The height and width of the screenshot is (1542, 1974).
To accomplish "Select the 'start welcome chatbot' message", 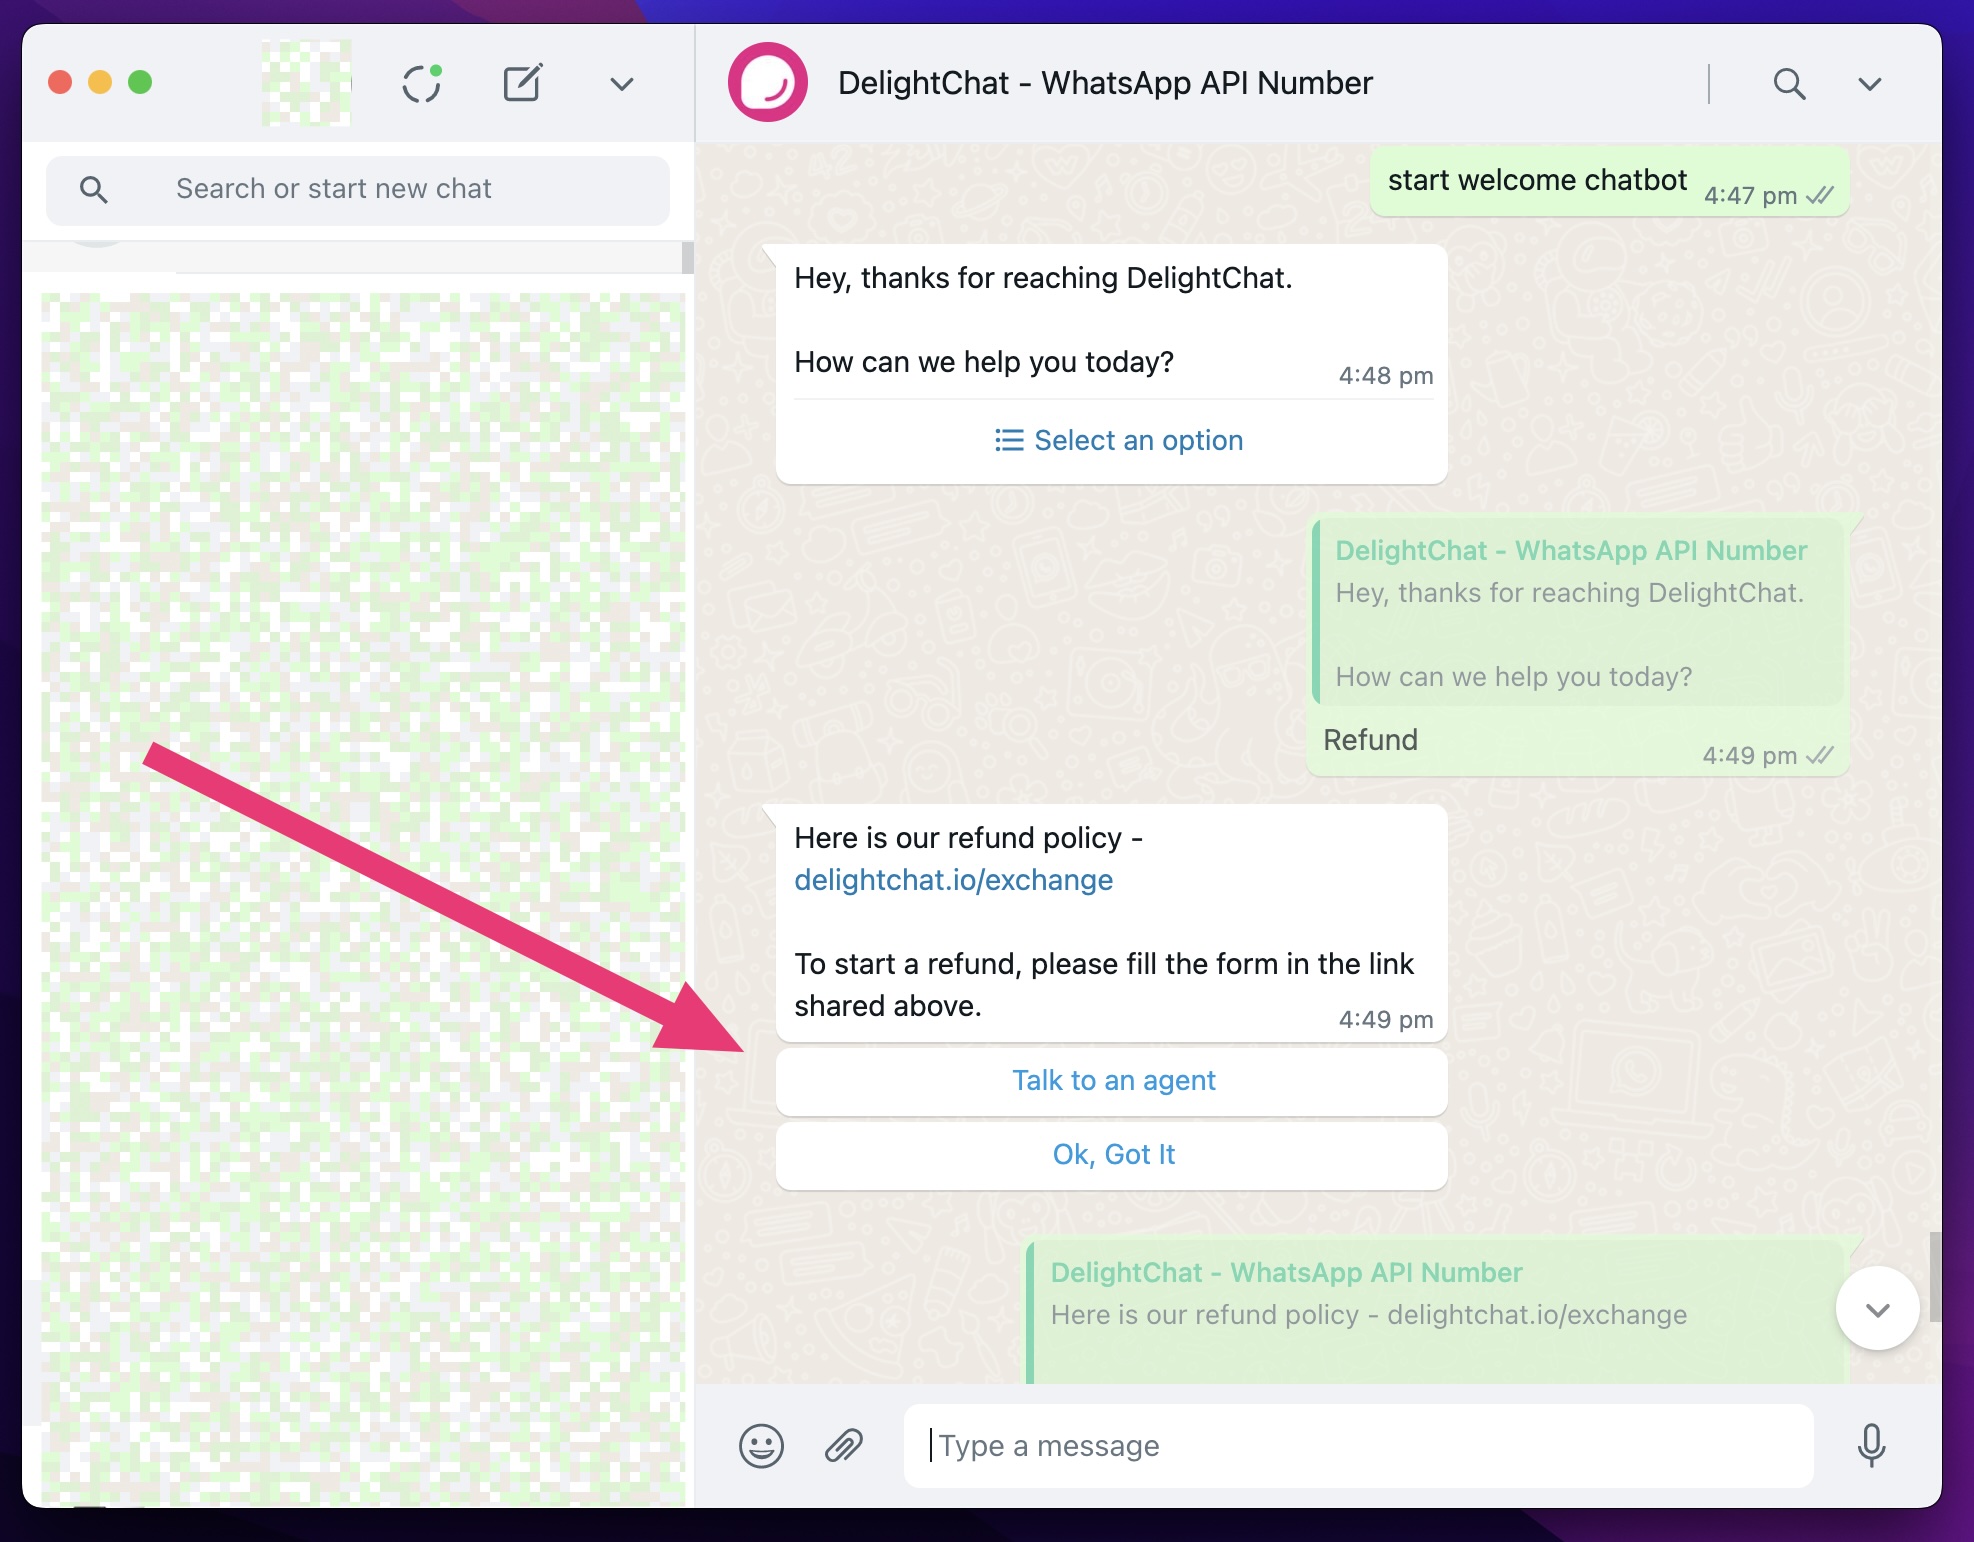I will 1608,181.
